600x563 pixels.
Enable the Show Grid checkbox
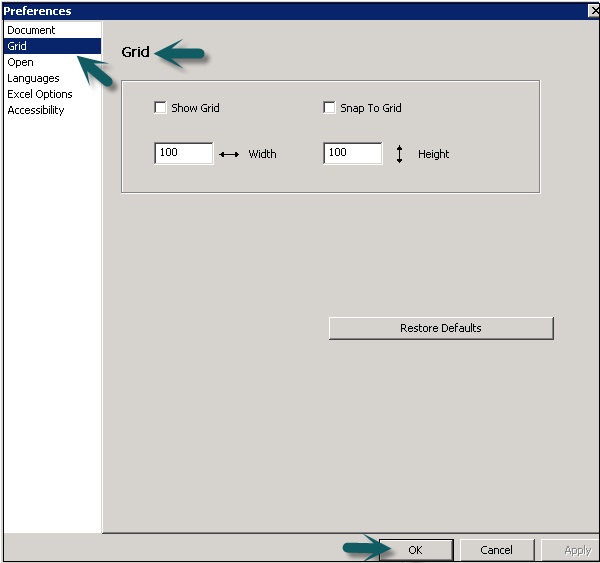(x=161, y=108)
